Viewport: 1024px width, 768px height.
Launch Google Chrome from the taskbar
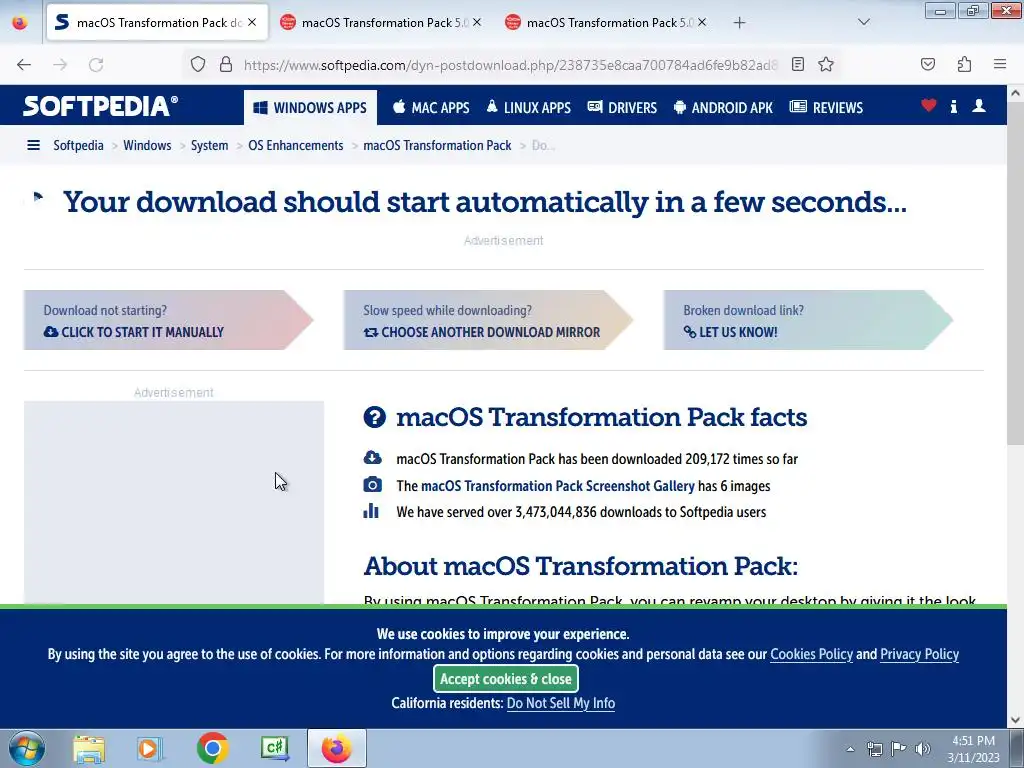pos(212,748)
